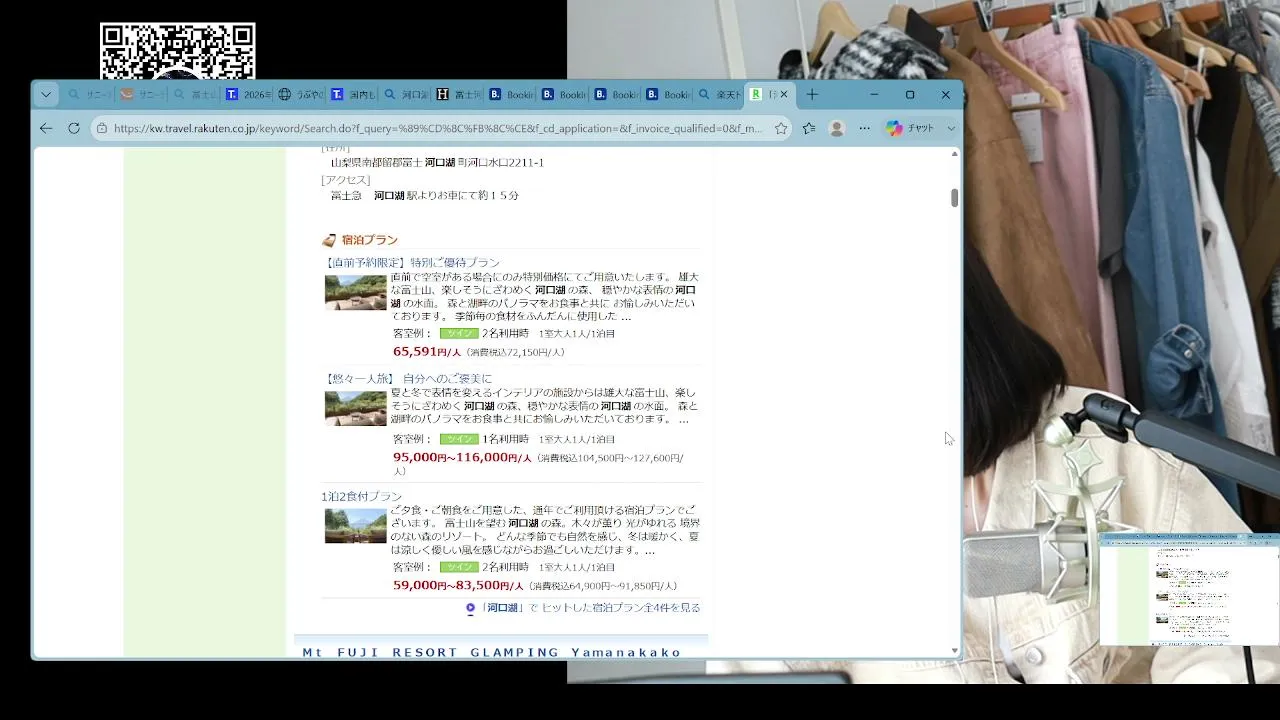Click the page vertical scrollbar thumb
1280x720 pixels.
(955, 198)
